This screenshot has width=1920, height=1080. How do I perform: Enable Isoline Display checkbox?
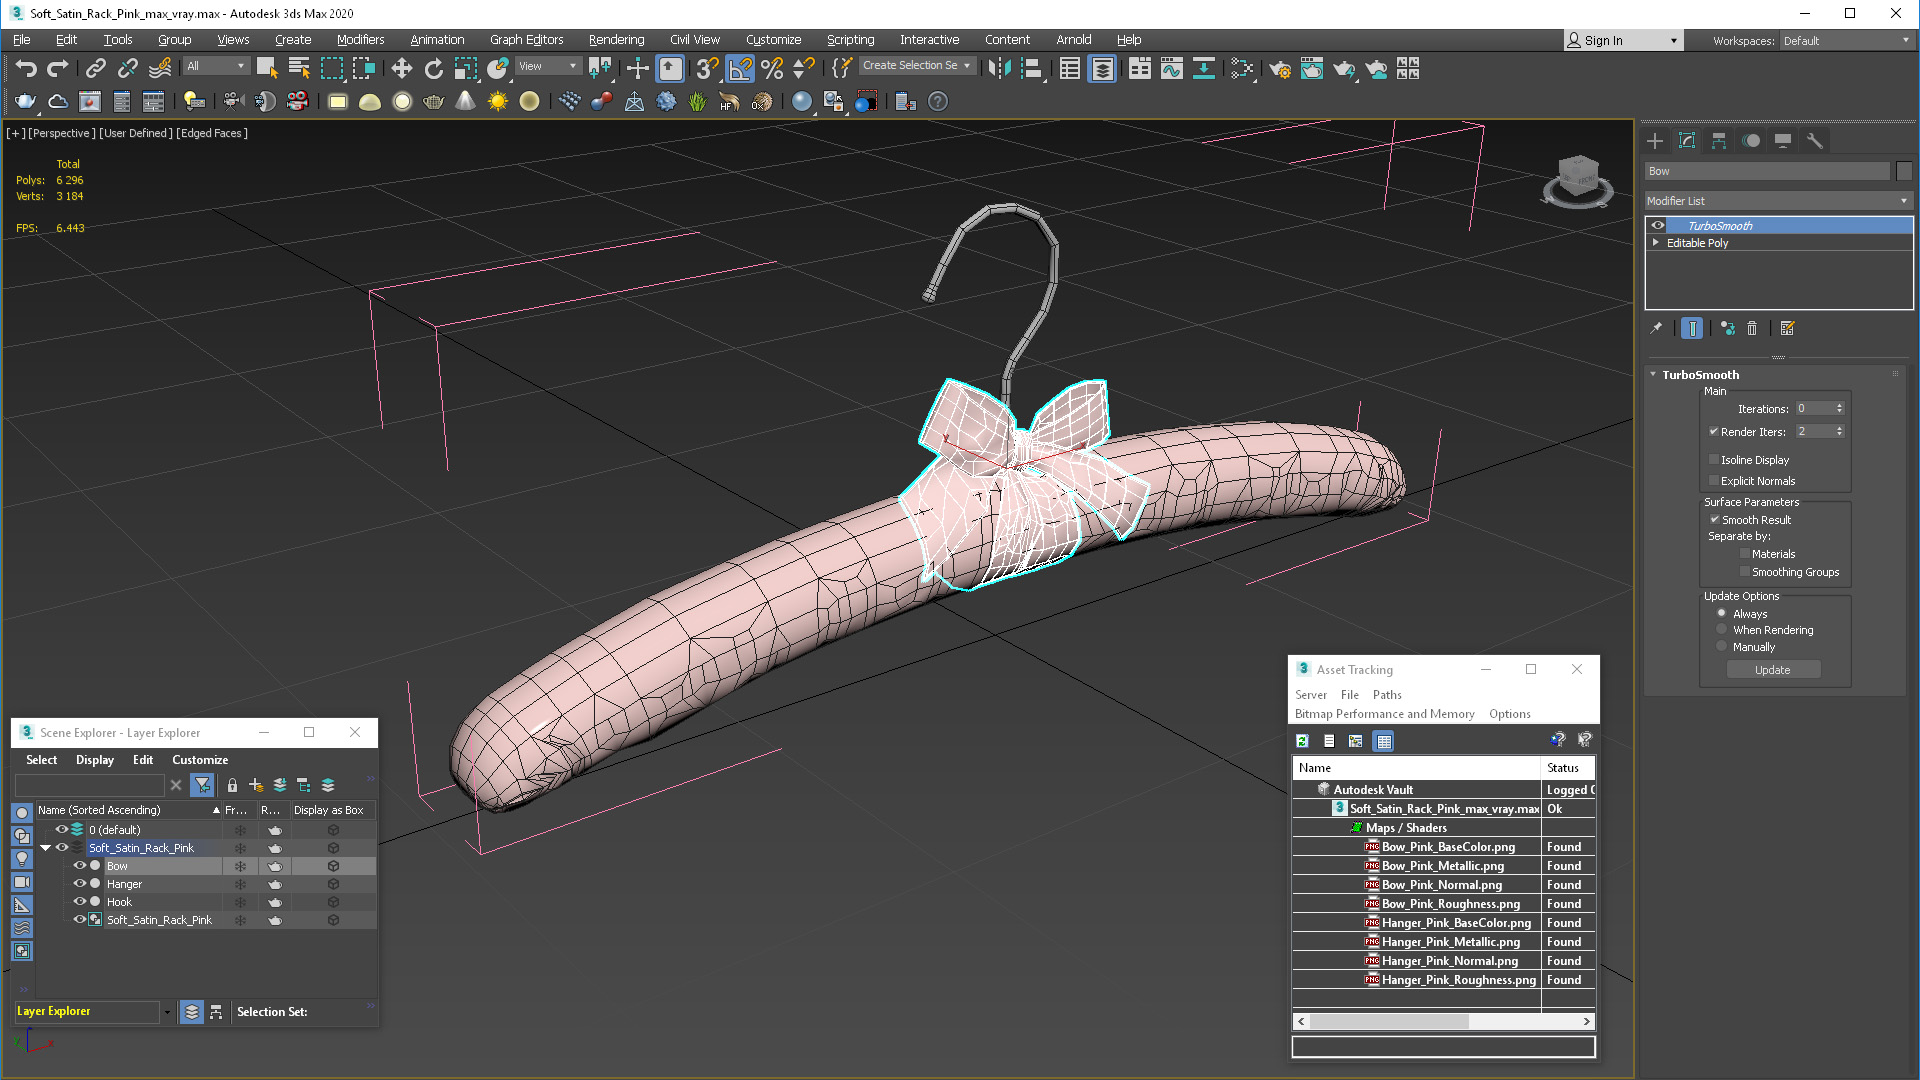coord(1714,460)
